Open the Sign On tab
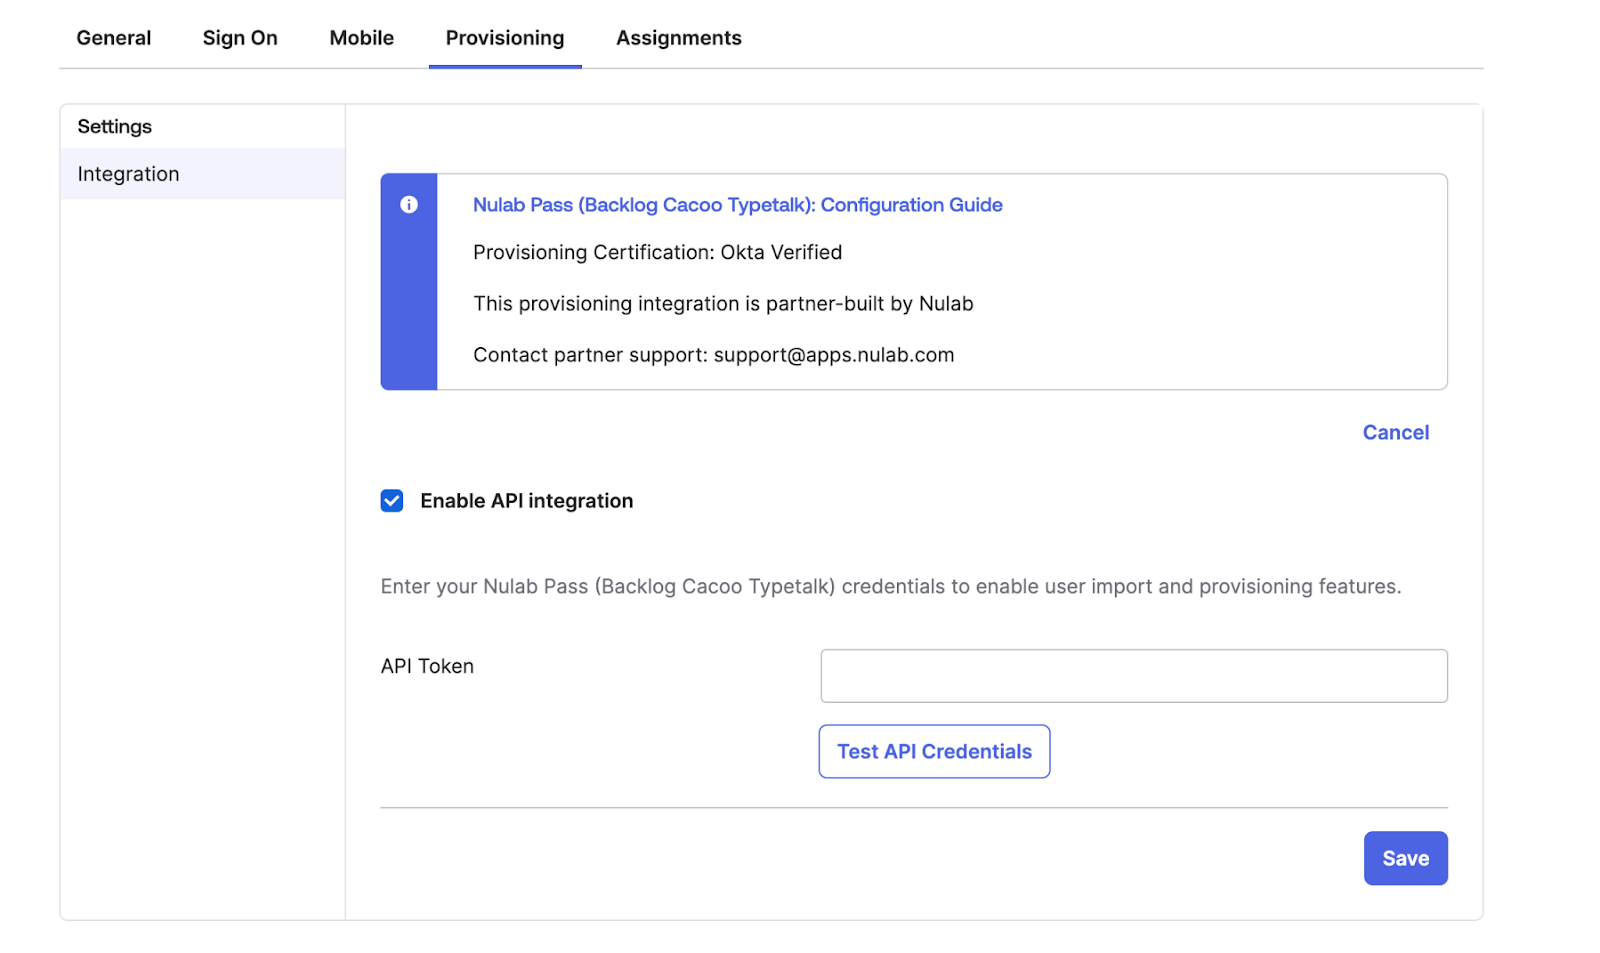This screenshot has height=953, width=1600. tap(240, 38)
